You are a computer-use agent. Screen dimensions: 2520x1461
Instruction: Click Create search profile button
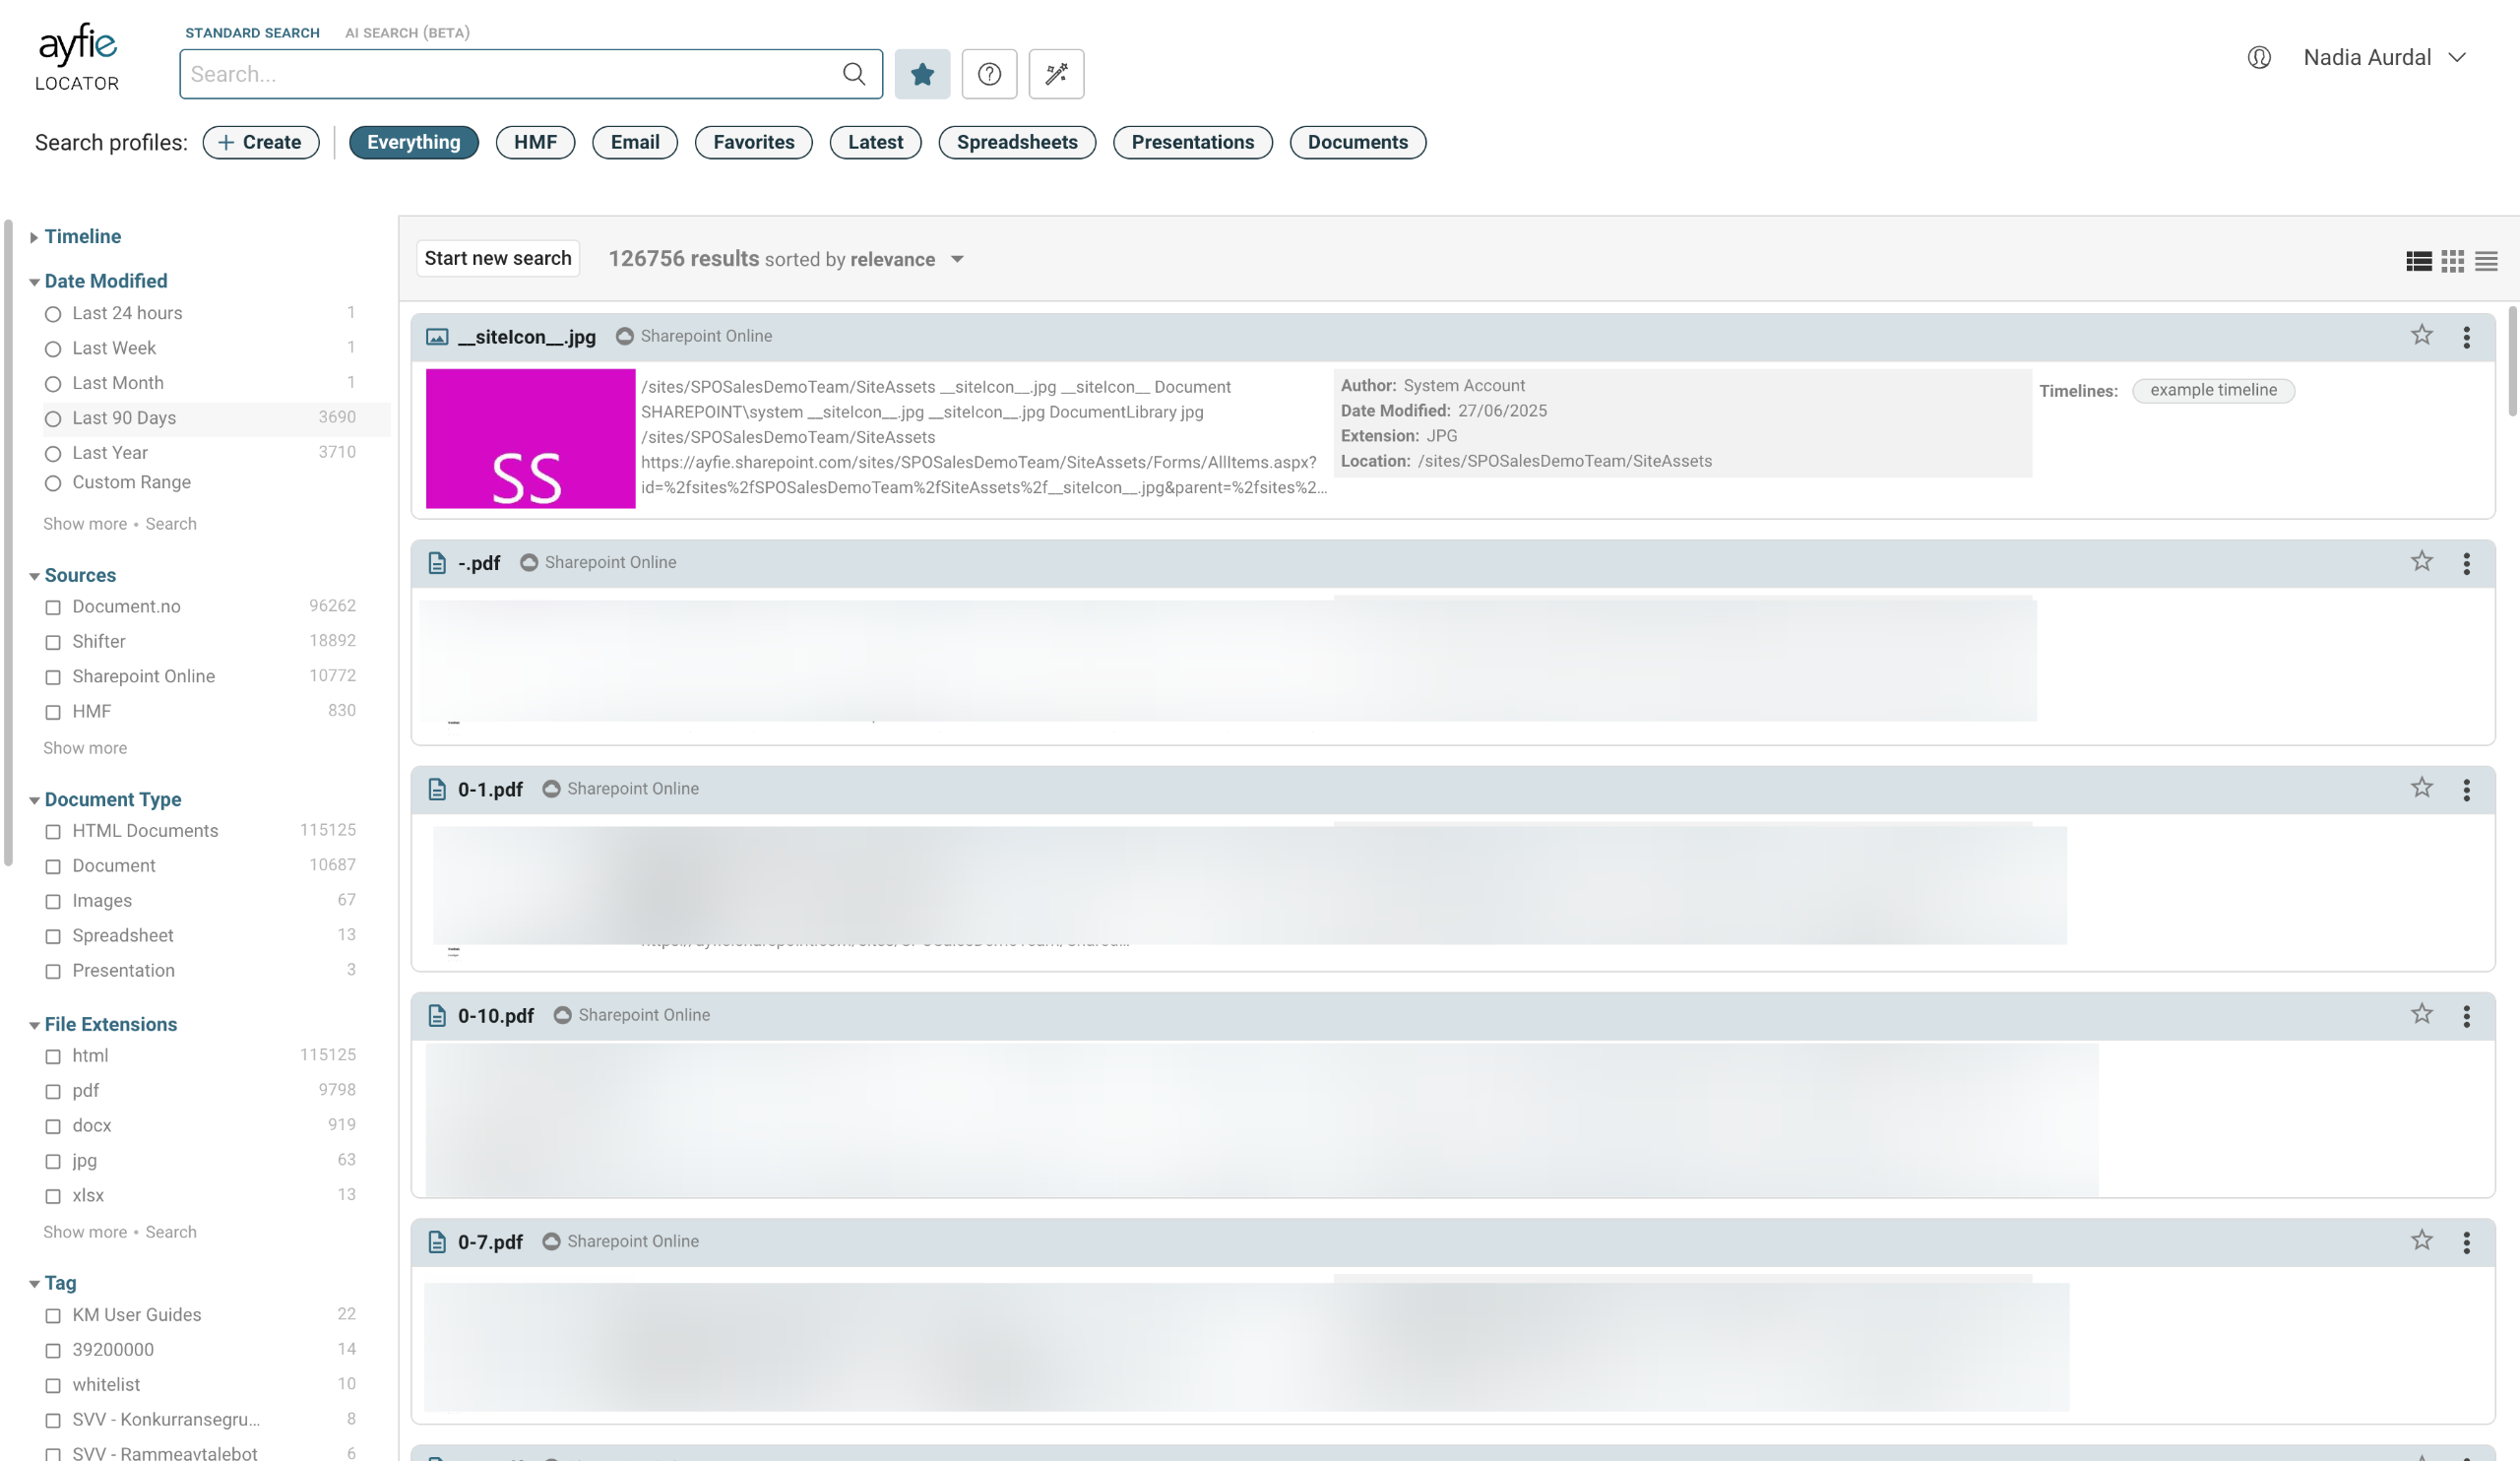point(260,142)
